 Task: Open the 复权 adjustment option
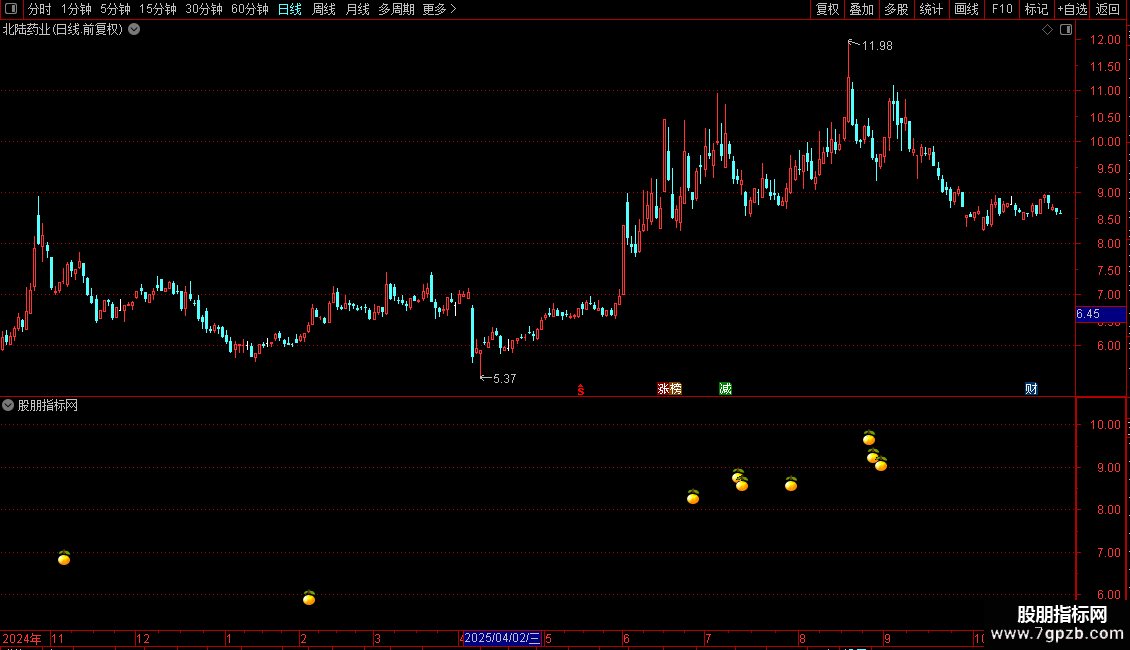(827, 9)
